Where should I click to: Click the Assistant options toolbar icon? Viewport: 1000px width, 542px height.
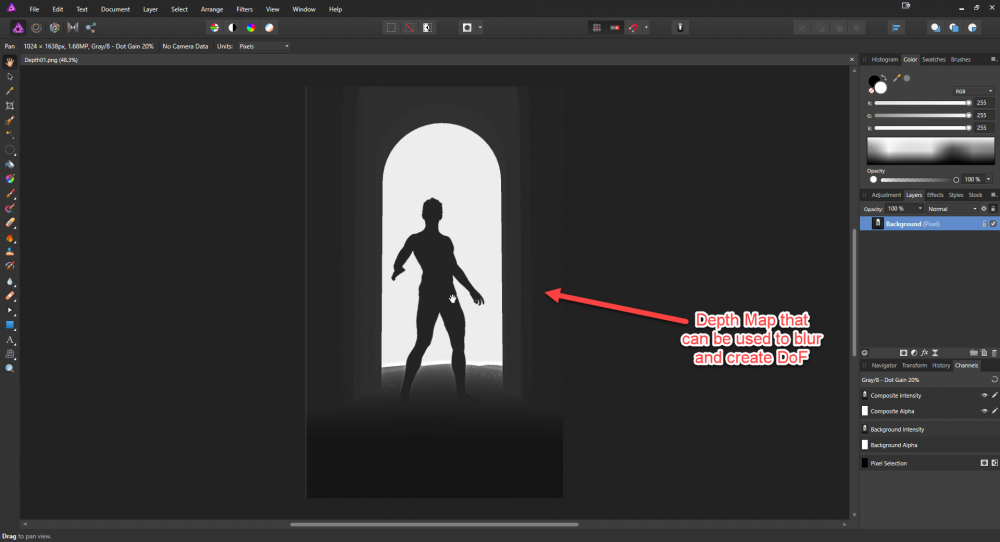pos(680,27)
